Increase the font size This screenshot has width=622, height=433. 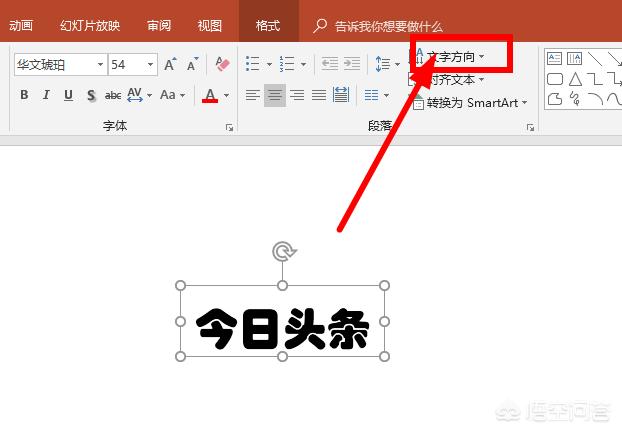pyautogui.click(x=171, y=65)
